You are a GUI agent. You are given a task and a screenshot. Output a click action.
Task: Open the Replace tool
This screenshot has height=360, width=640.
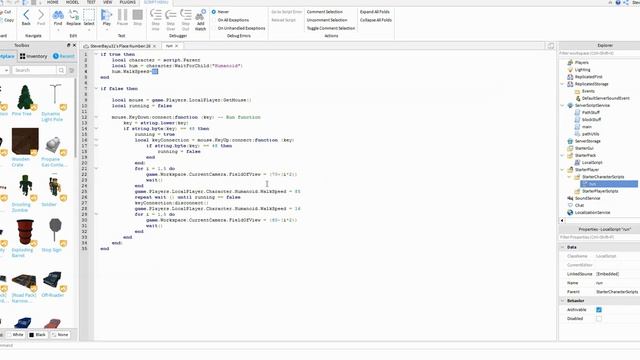(73, 18)
